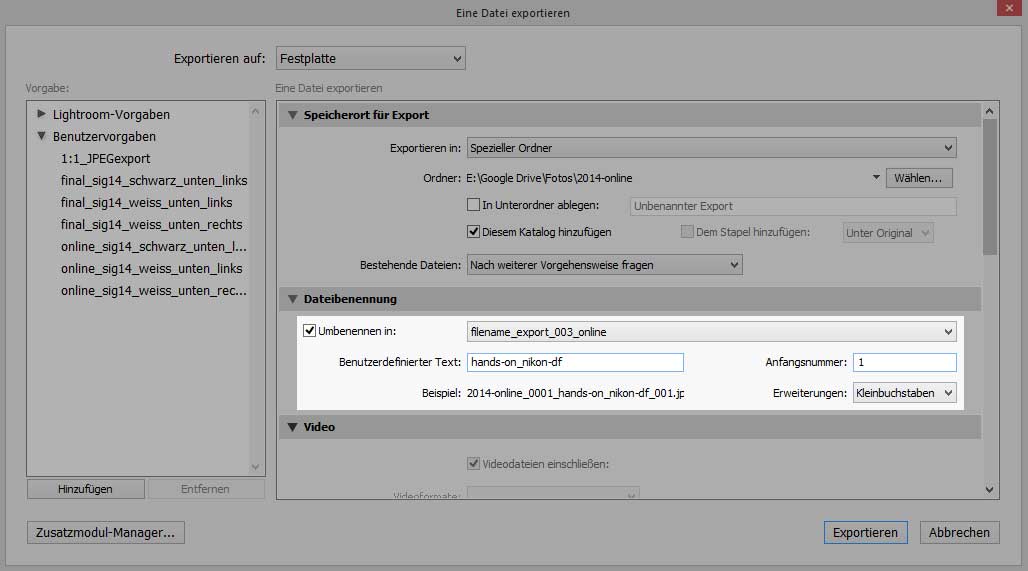Open the Exportieren auf dropdown

coord(369,59)
